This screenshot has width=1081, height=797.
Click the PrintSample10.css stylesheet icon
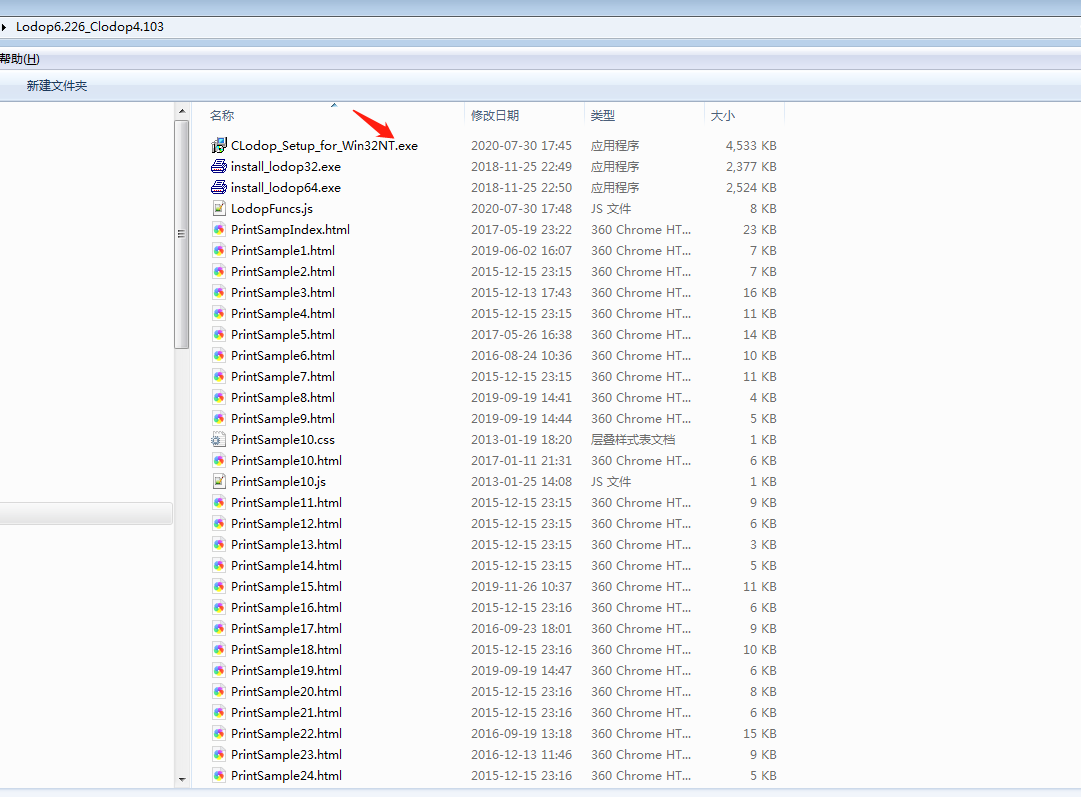click(x=219, y=440)
